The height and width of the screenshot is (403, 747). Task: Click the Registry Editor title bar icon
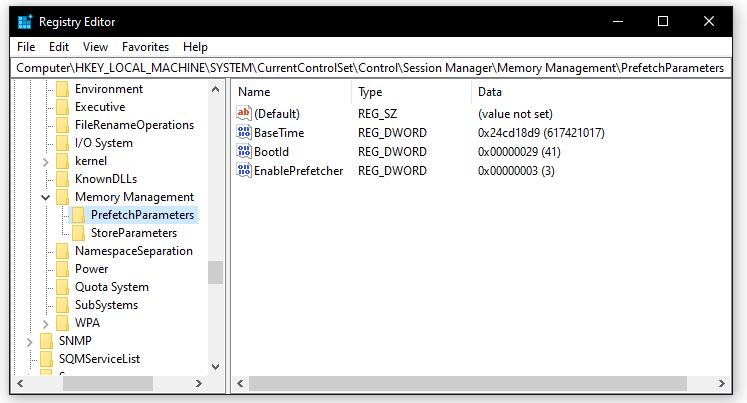25,21
